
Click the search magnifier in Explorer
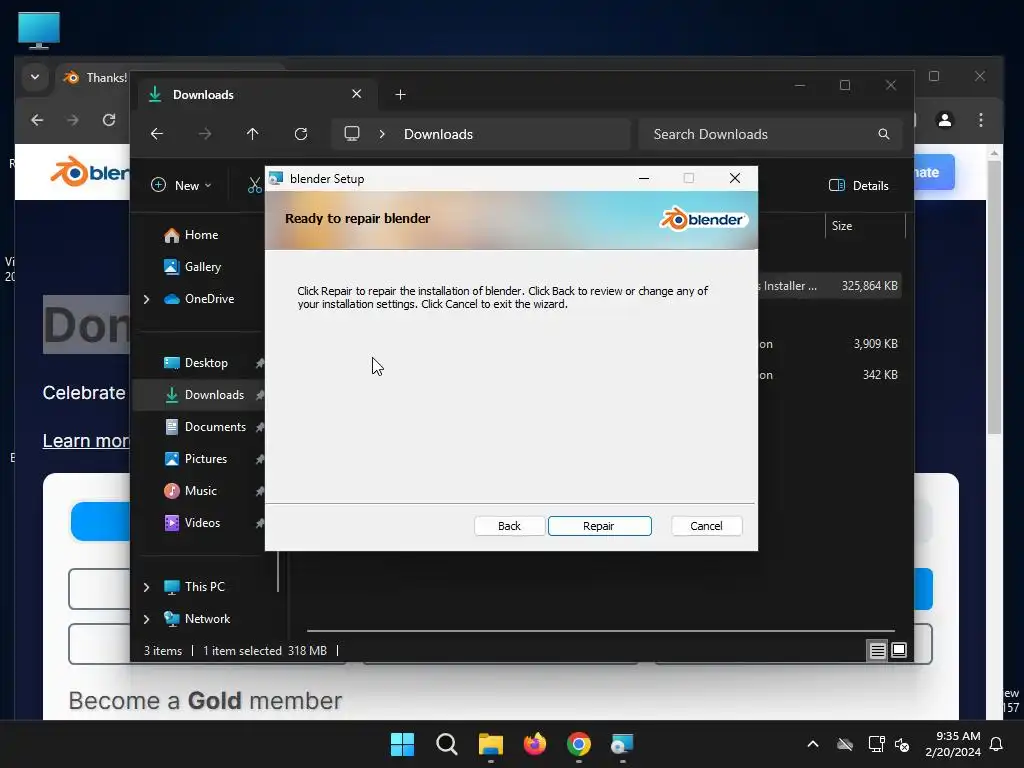[884, 134]
